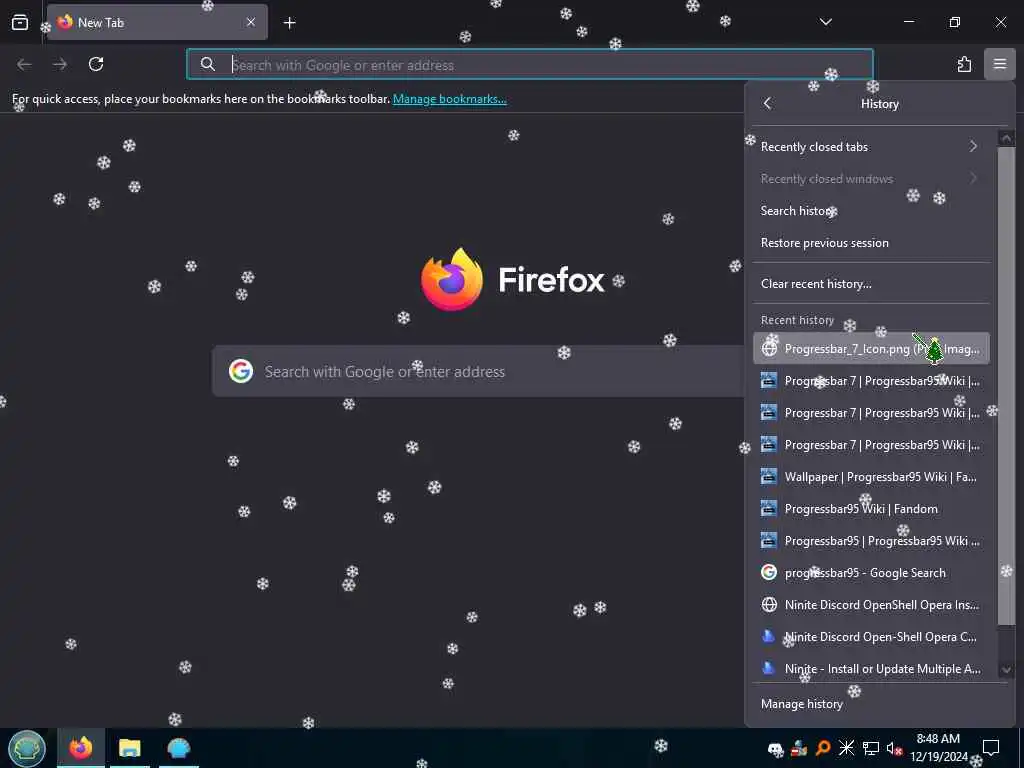Reload the current page

[96, 64]
